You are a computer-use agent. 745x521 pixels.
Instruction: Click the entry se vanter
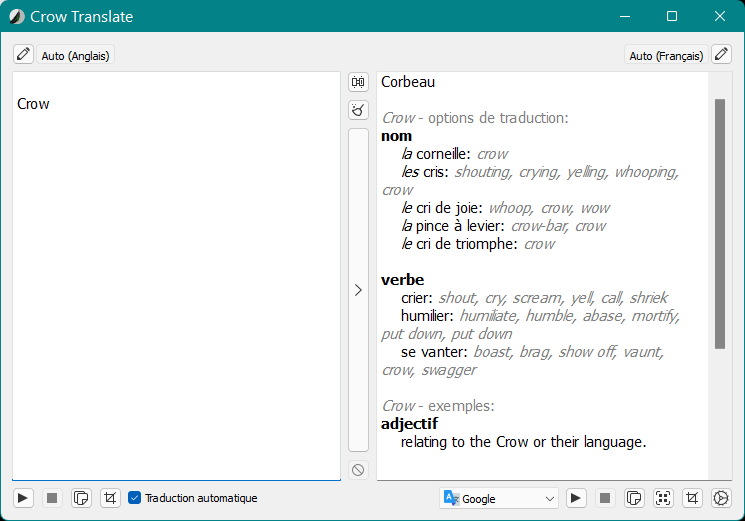[x=434, y=352]
